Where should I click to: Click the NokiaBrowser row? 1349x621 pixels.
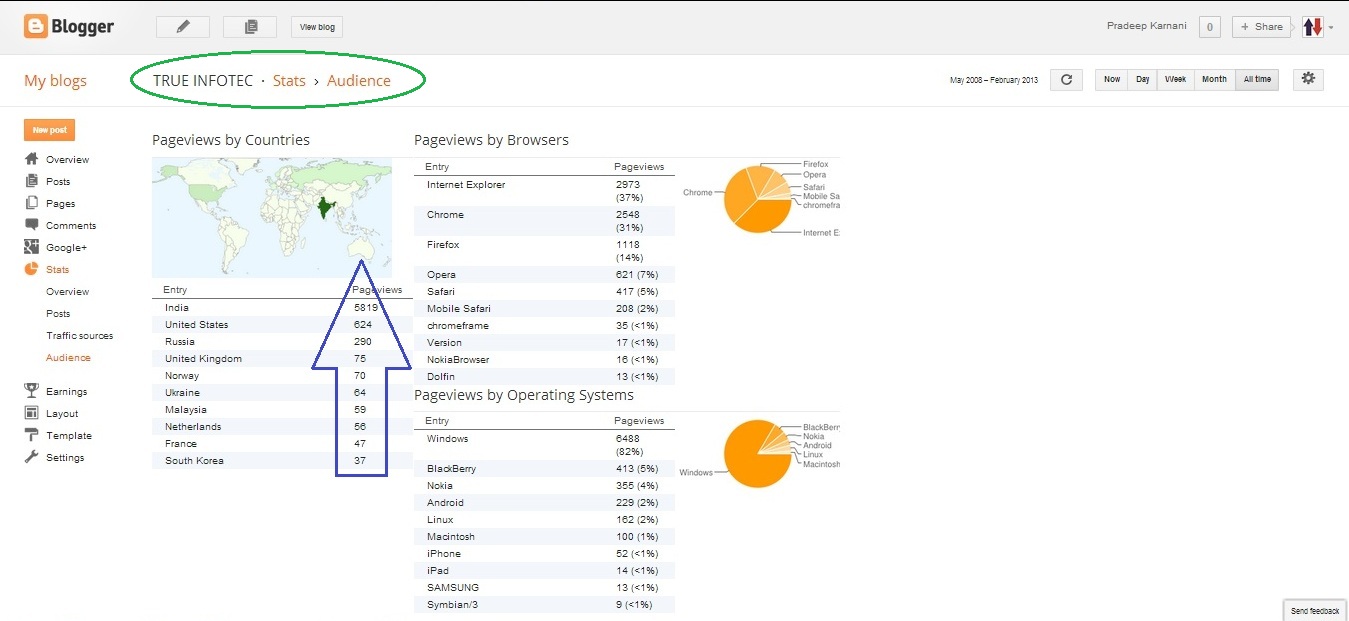(544, 360)
